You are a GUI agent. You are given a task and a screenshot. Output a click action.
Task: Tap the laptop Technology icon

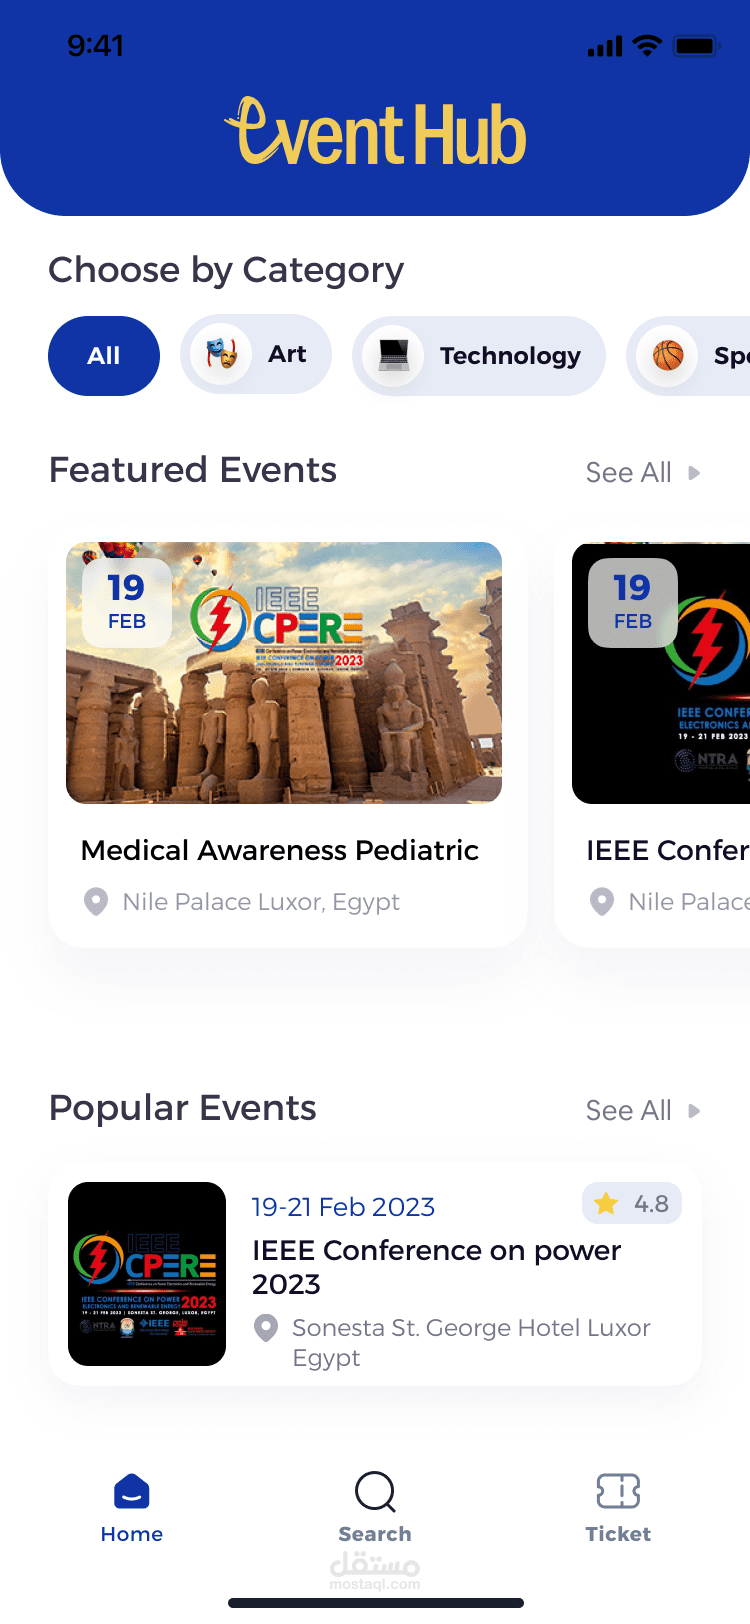click(394, 355)
